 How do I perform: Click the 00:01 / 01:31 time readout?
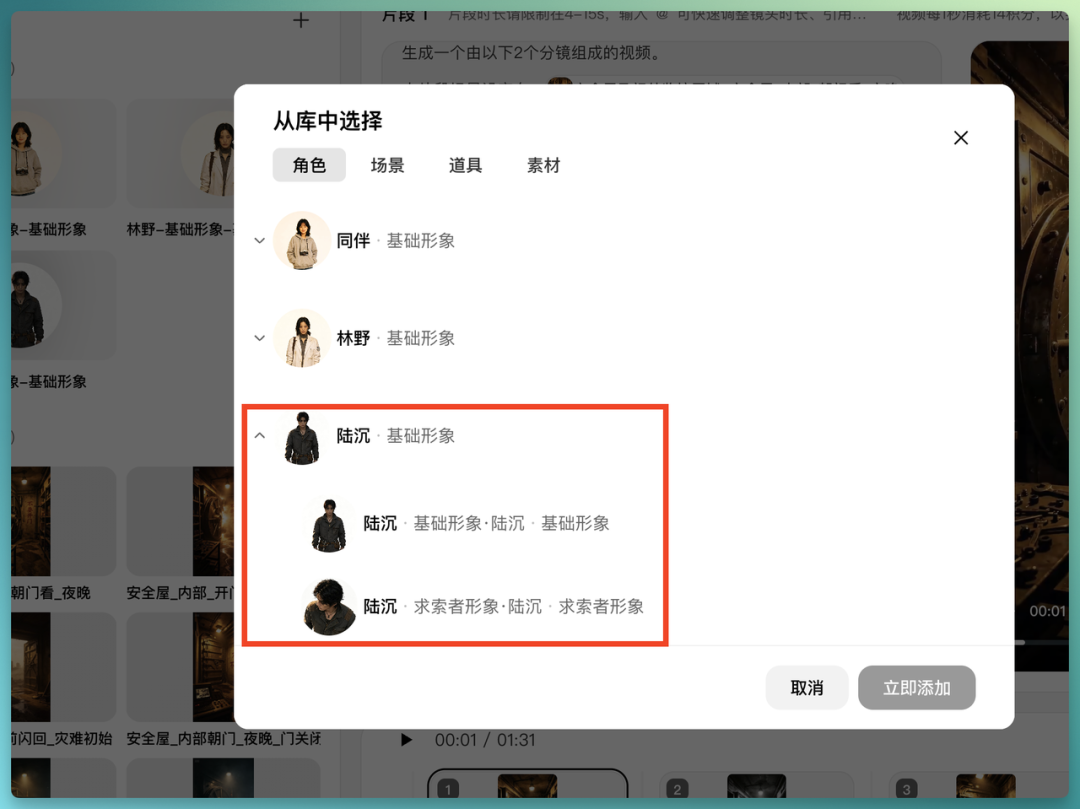[x=485, y=740]
